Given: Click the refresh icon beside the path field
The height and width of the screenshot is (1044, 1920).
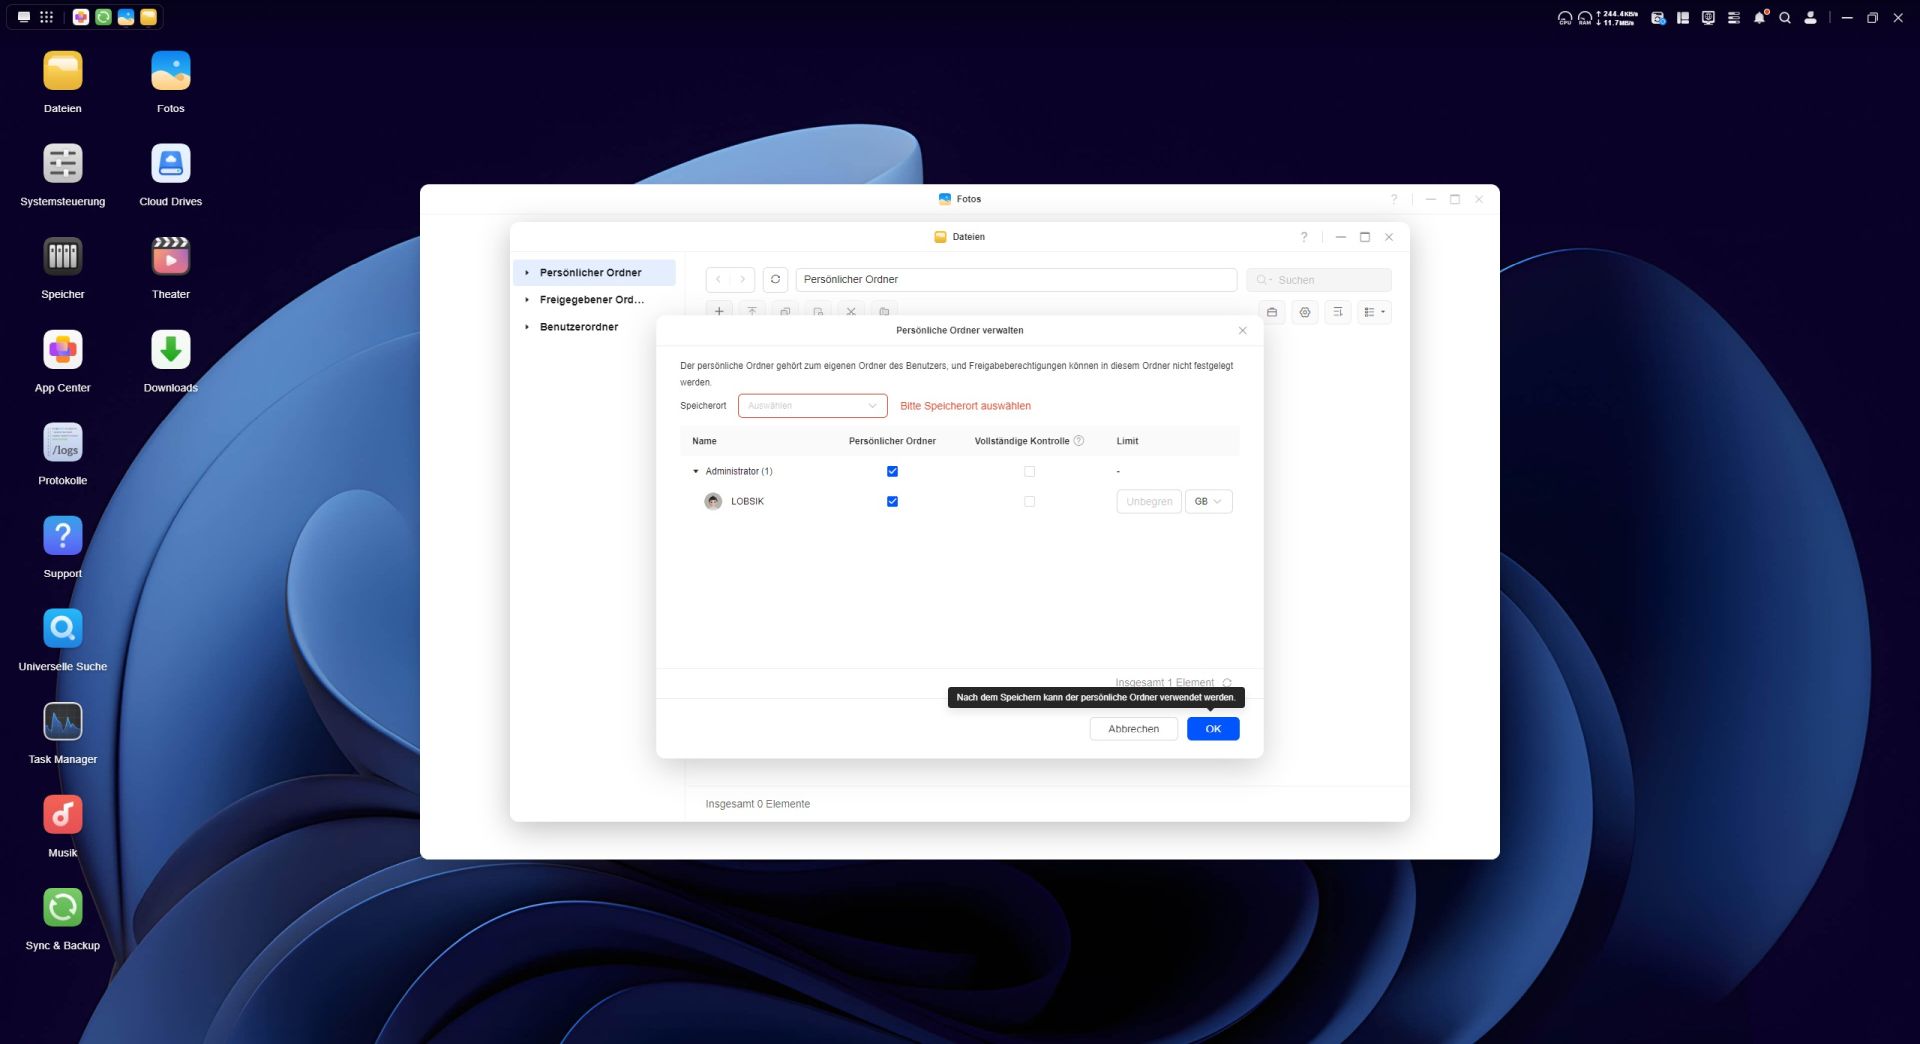Looking at the screenshot, I should click(775, 280).
